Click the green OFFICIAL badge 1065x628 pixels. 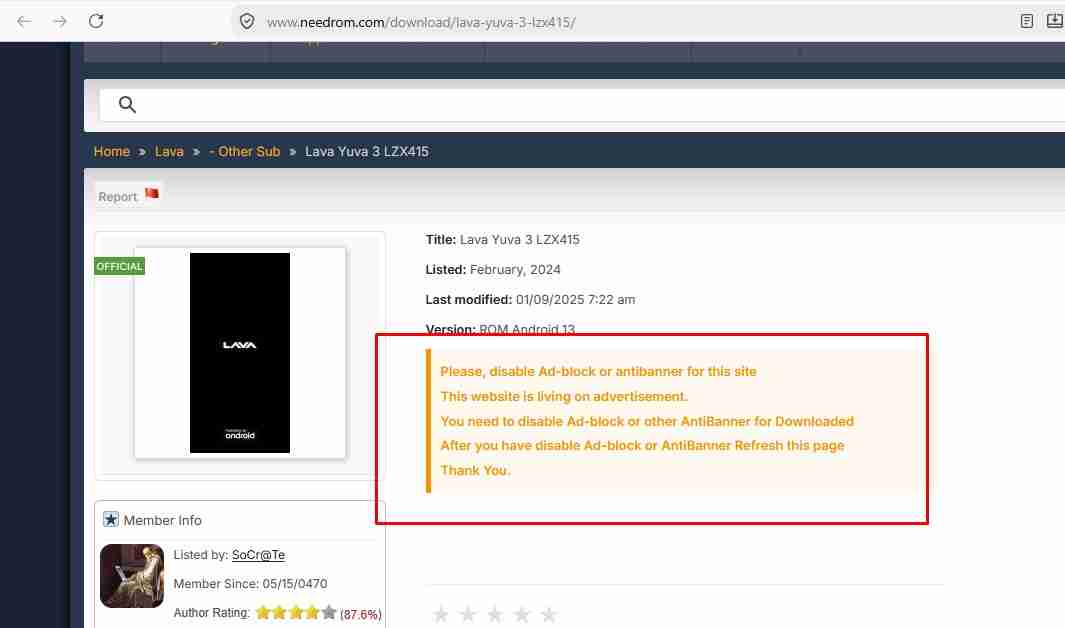[120, 266]
